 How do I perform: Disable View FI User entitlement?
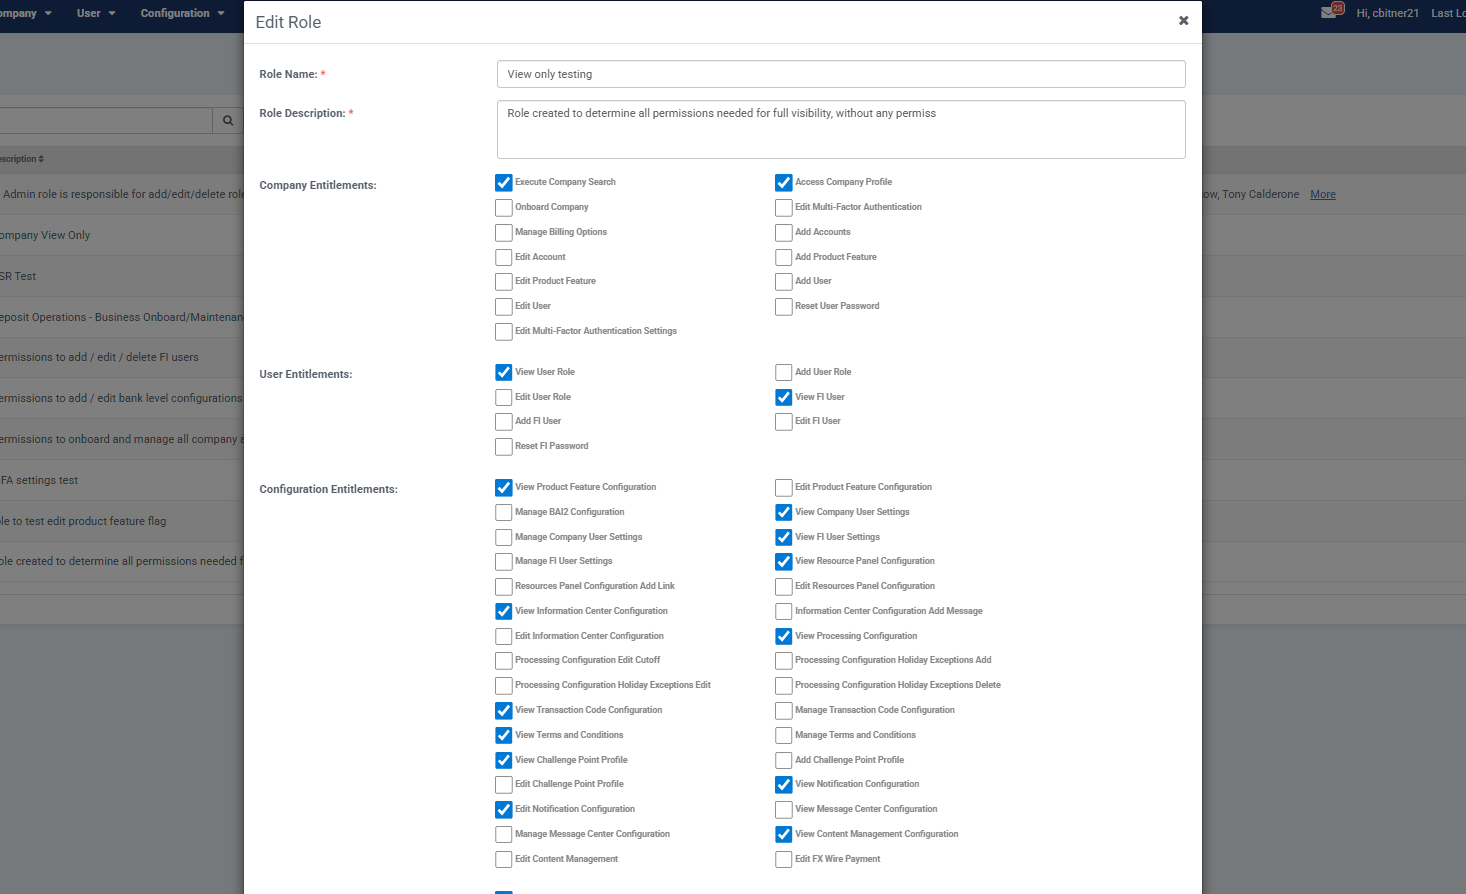click(x=784, y=398)
